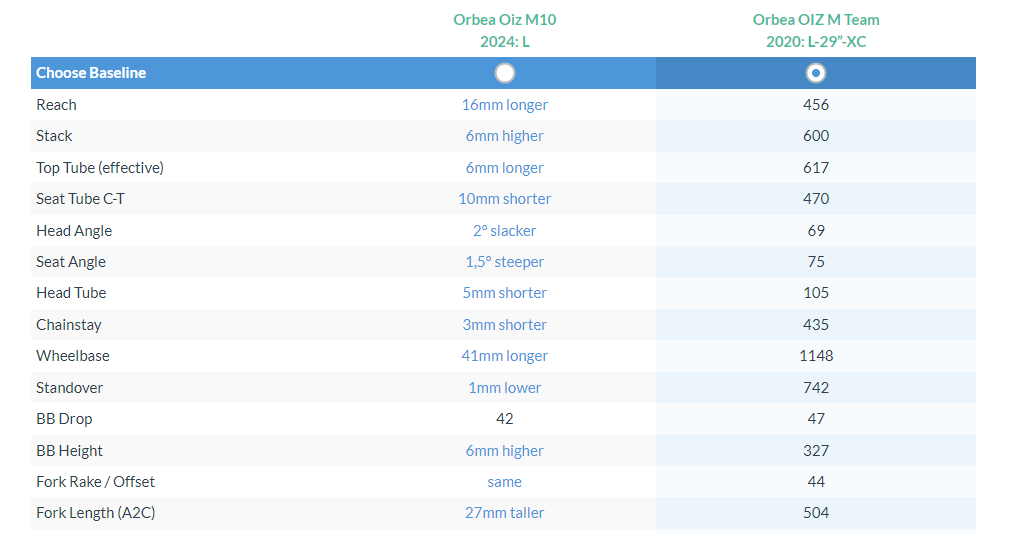Click the Seat Angle row label
The height and width of the screenshot is (534, 1011).
[x=71, y=262]
